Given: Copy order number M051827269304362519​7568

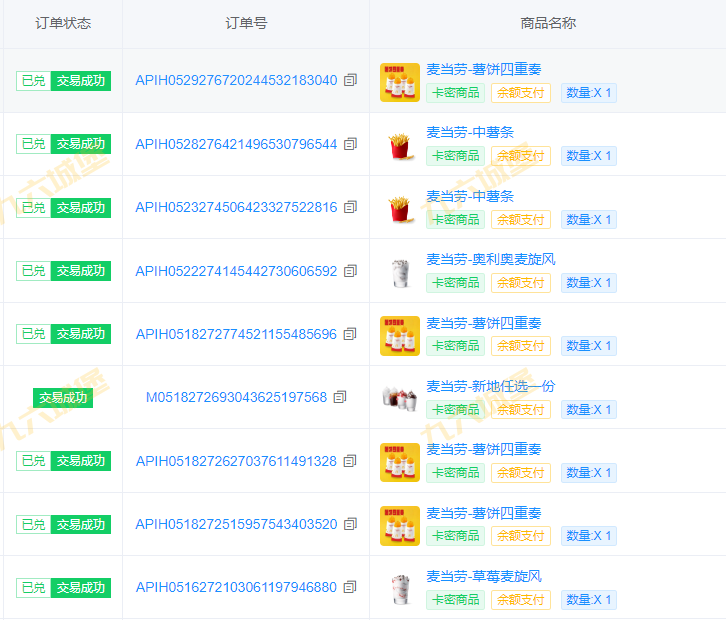Looking at the screenshot, I should coord(340,397).
